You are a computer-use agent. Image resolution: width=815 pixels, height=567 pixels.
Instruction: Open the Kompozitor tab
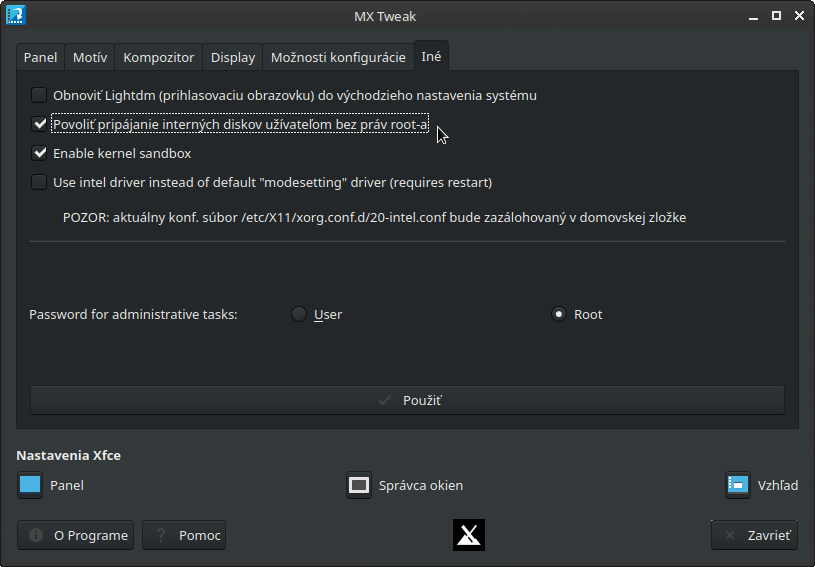[158, 57]
